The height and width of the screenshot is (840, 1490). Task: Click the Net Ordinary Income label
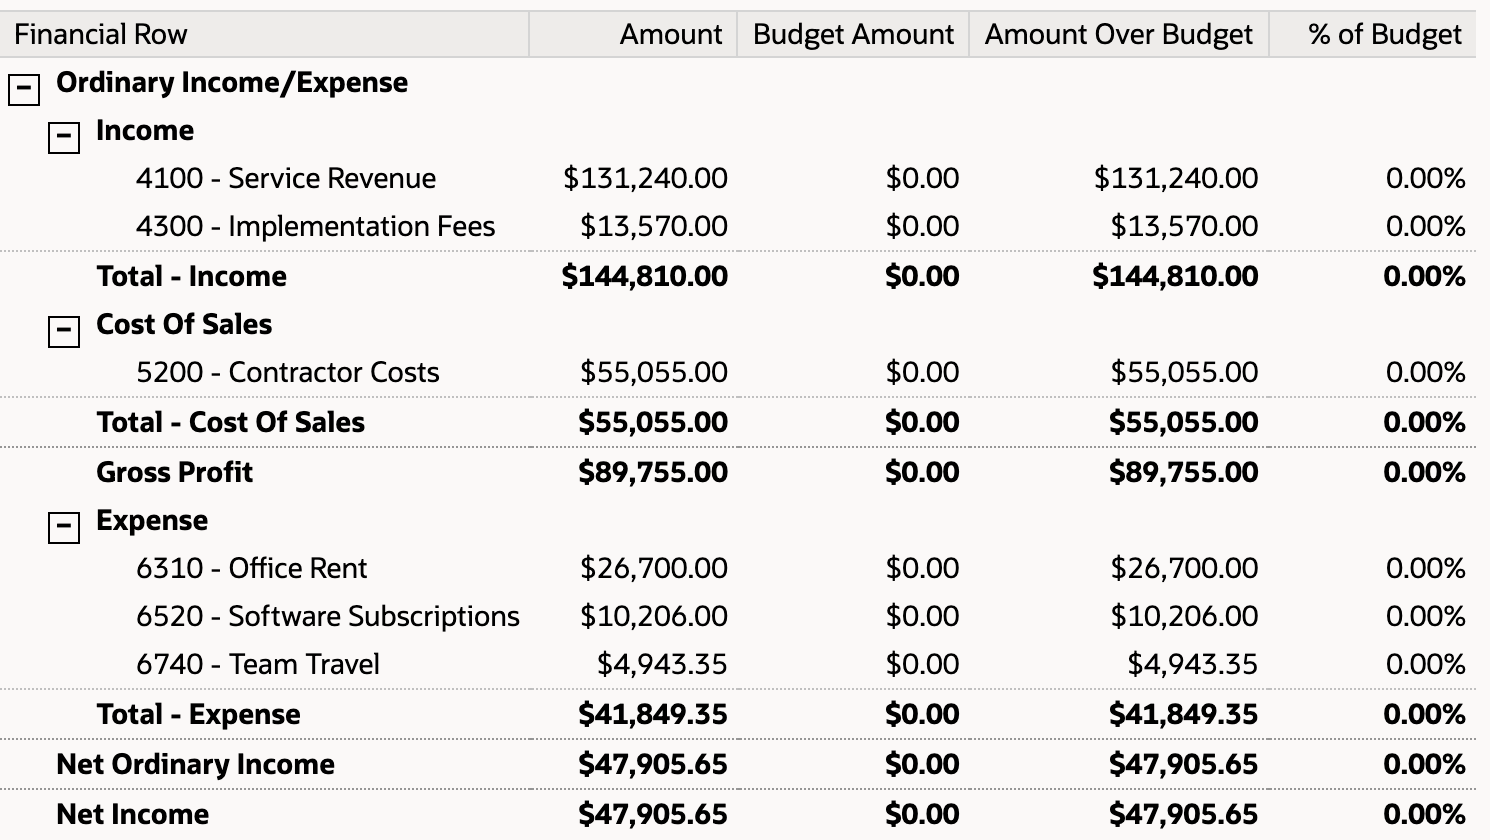coord(196,764)
